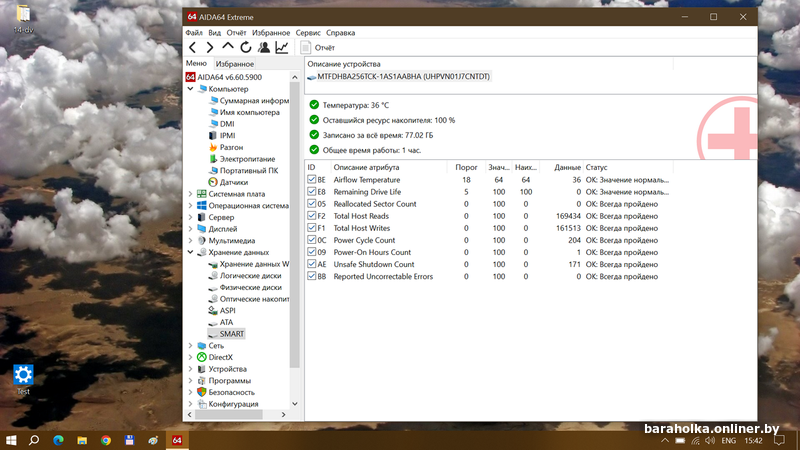The image size is (800, 450).
Task: Switch to the Избранное tab in side panel
Action: pyautogui.click(x=235, y=64)
